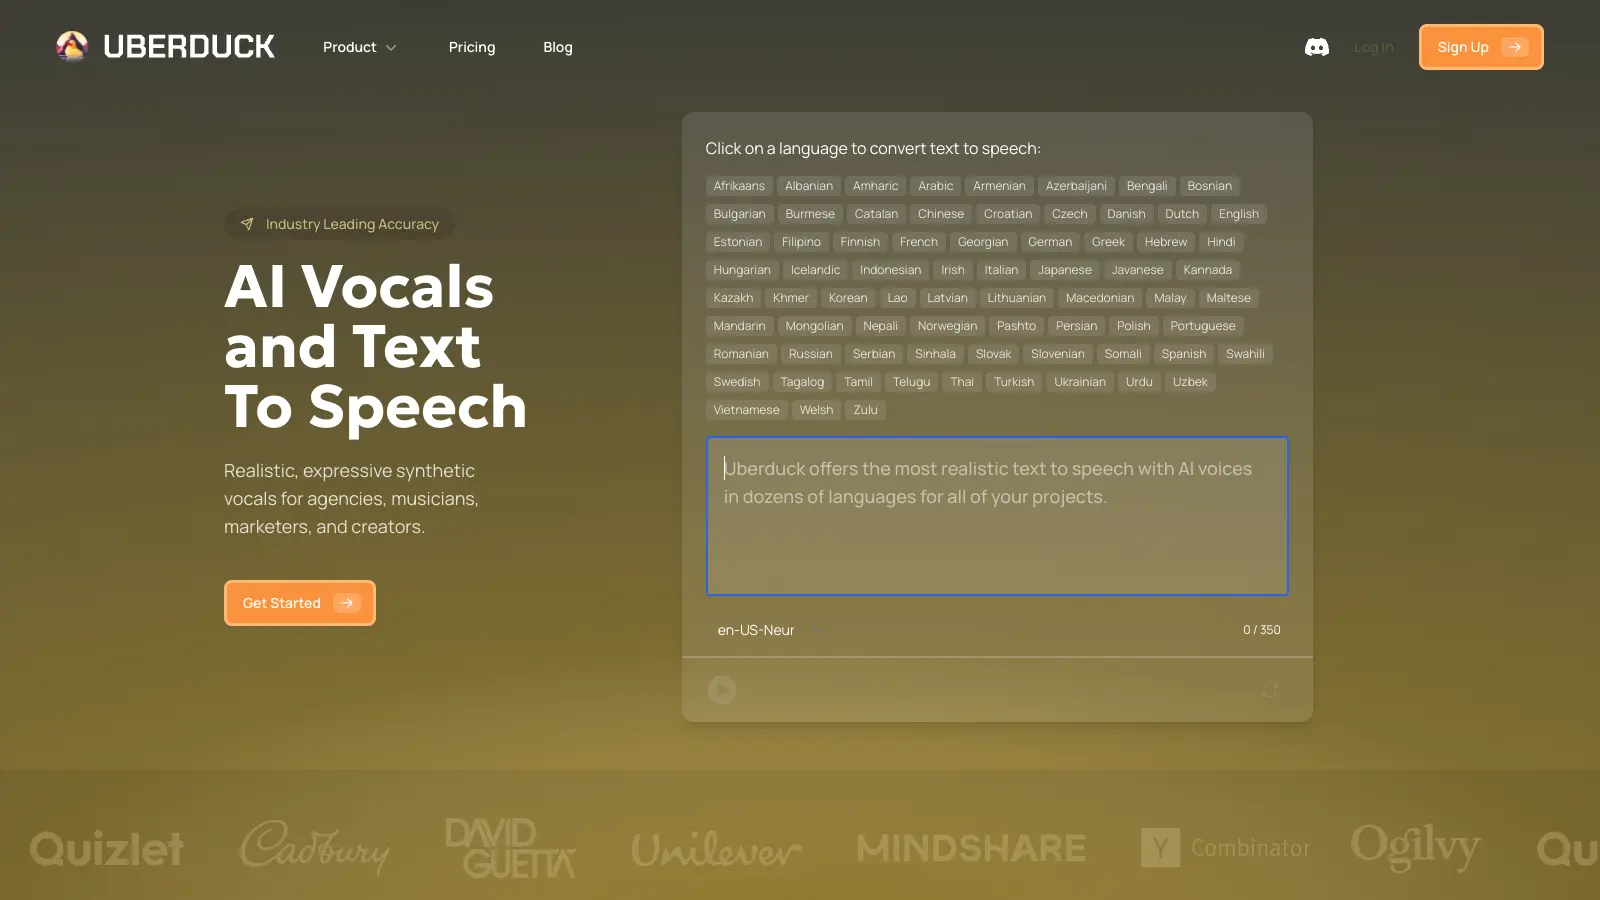Select the Swahili language chip
The image size is (1600, 900).
(x=1244, y=353)
